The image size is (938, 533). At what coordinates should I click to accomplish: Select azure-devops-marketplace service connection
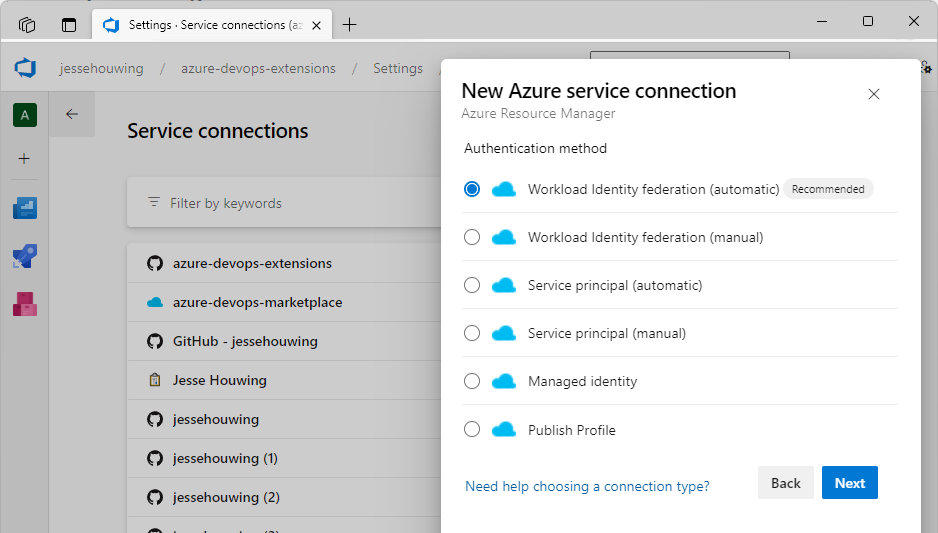(x=257, y=302)
